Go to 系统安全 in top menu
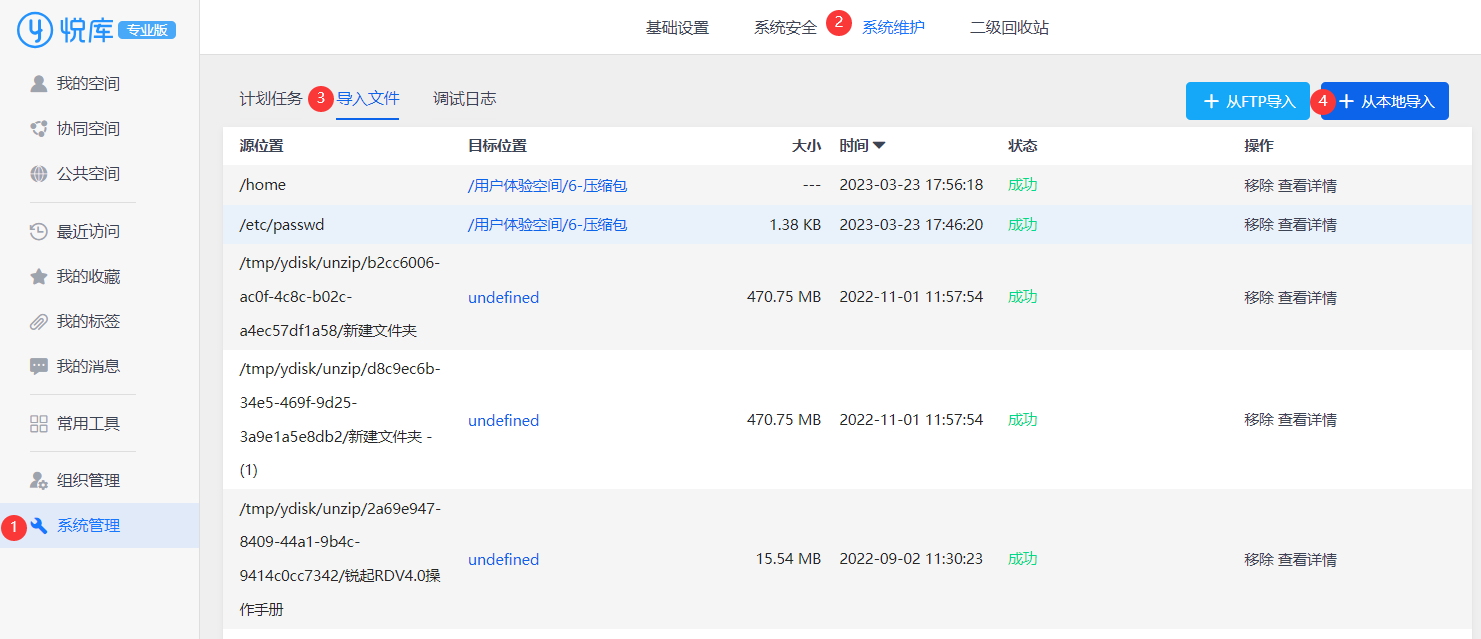Image resolution: width=1481 pixels, height=639 pixels. point(785,28)
